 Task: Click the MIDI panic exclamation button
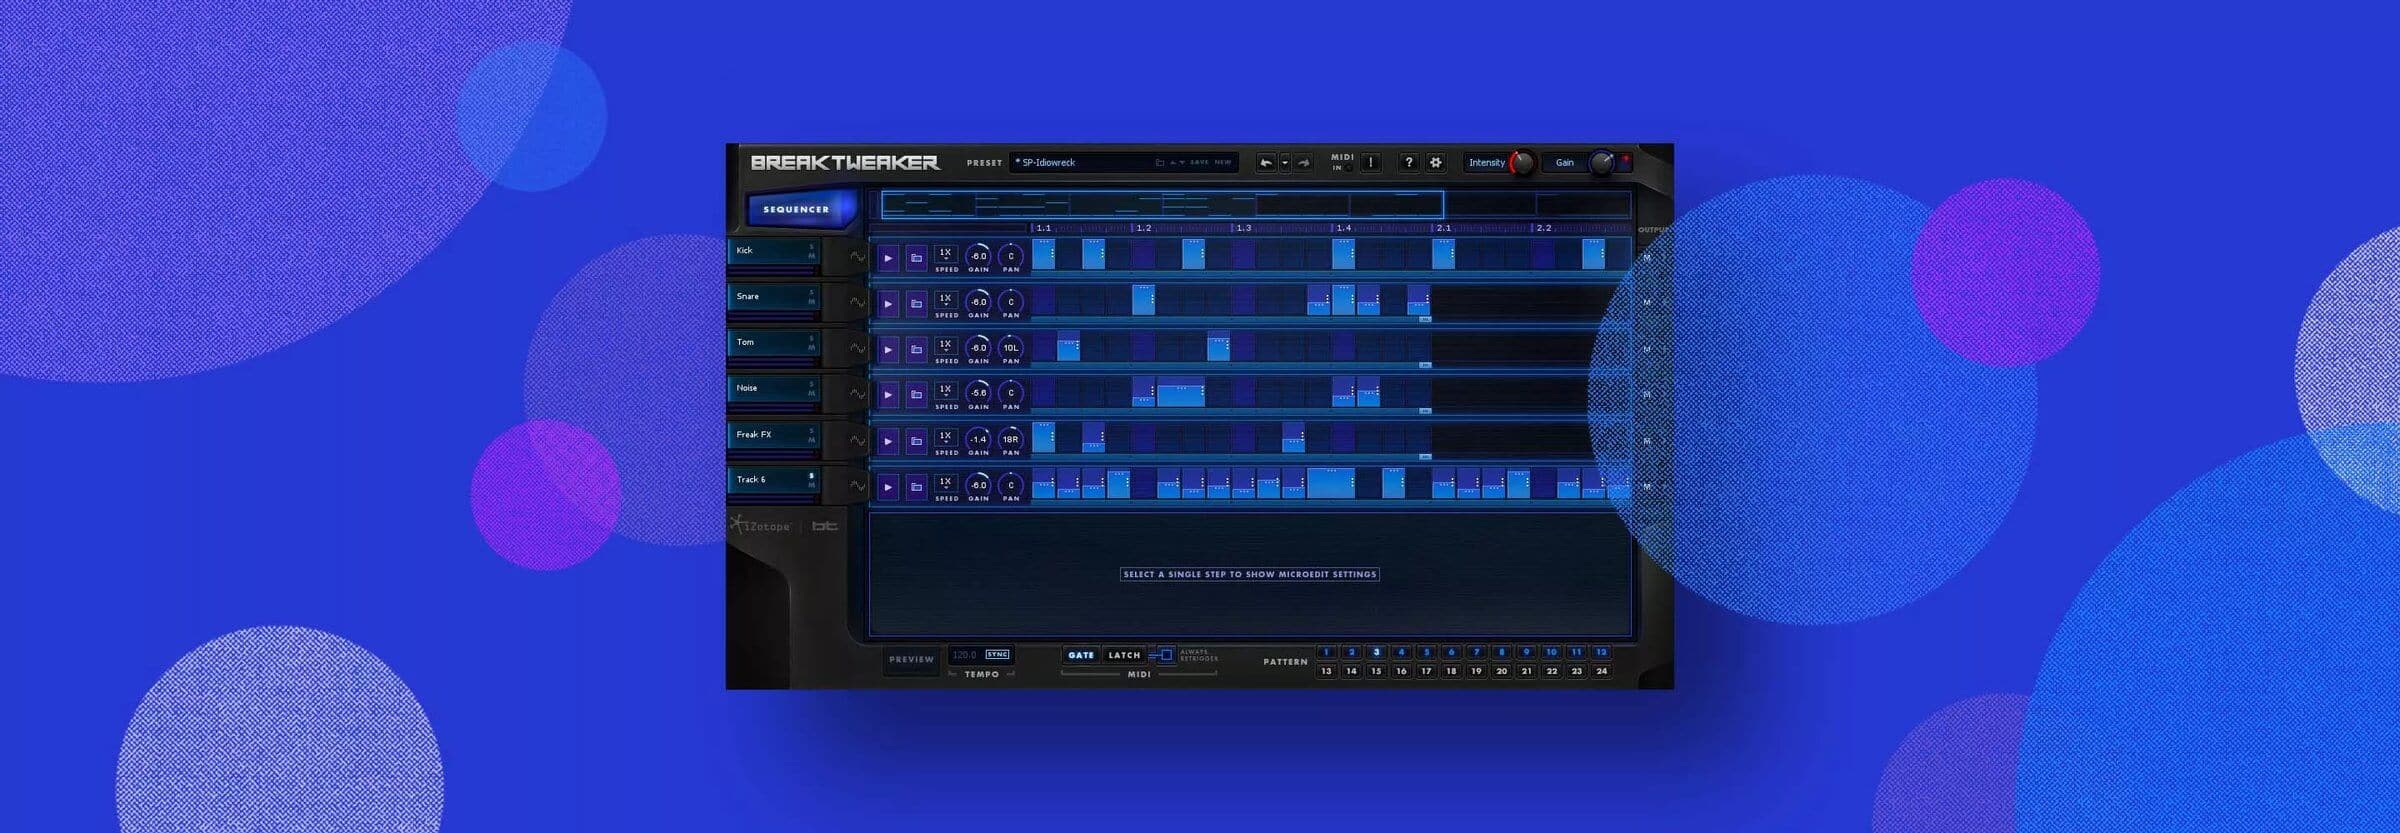(x=1371, y=162)
